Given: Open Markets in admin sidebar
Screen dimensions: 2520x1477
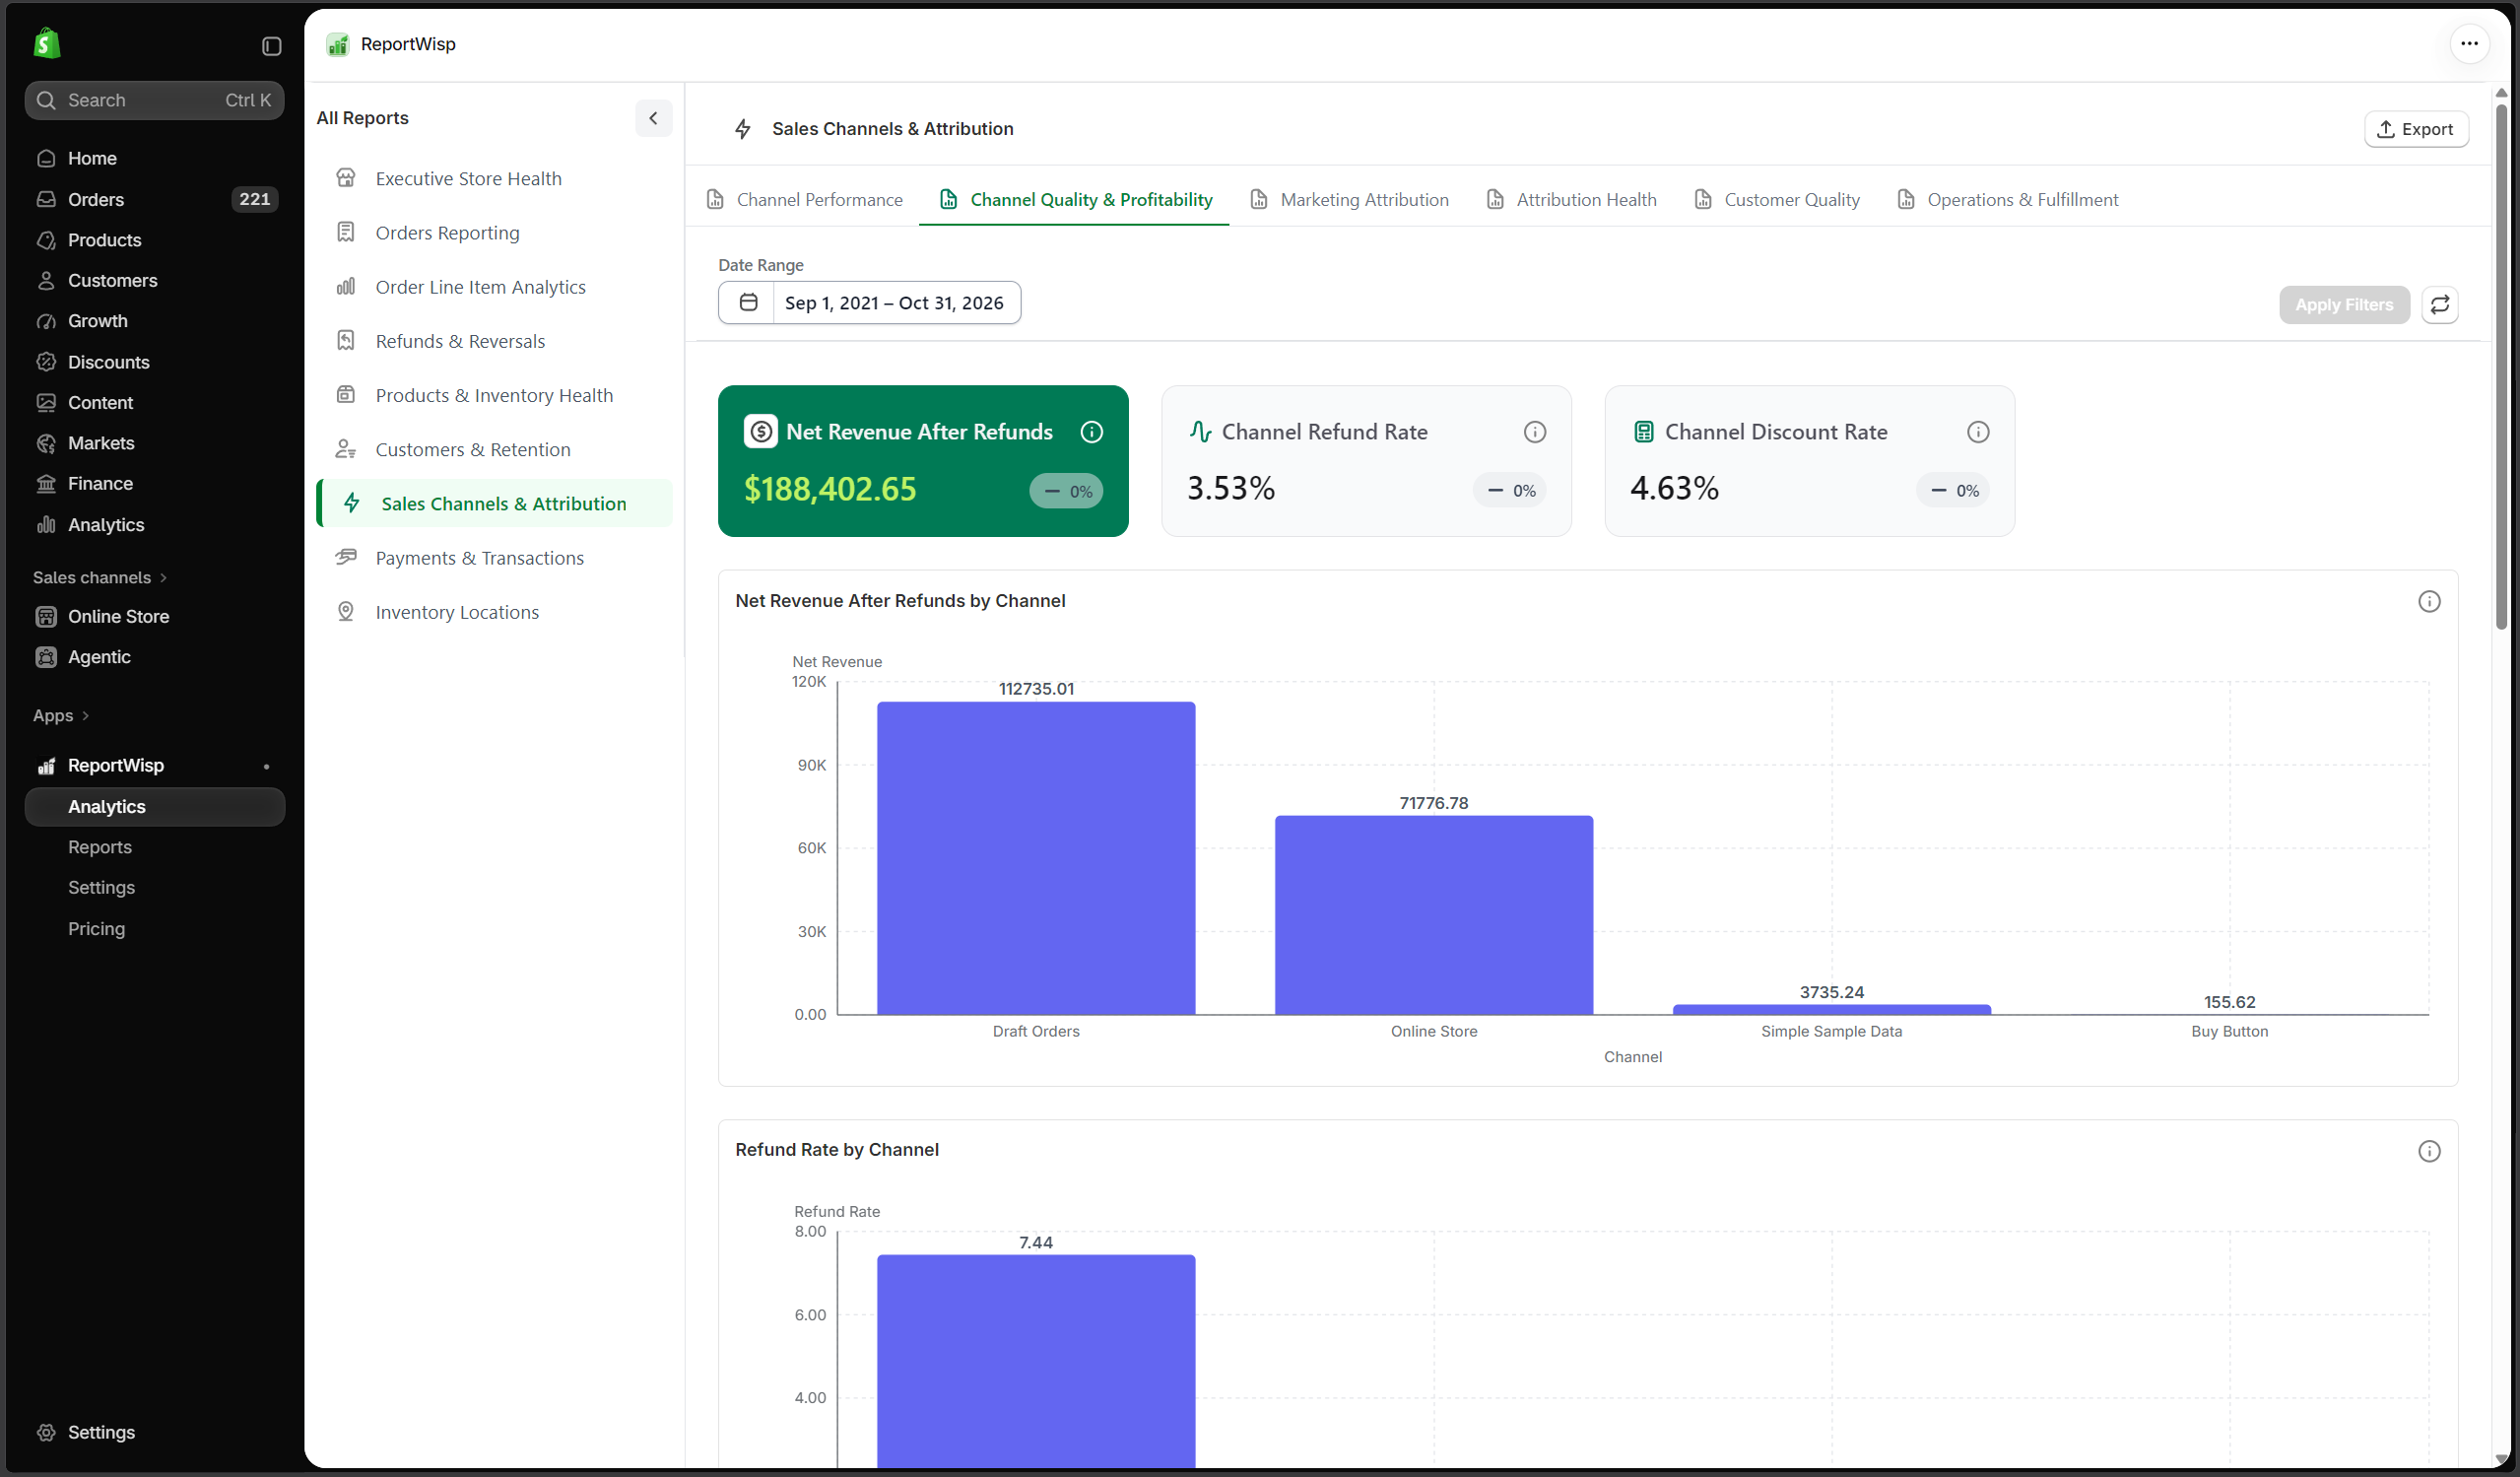Looking at the screenshot, I should [155, 443].
